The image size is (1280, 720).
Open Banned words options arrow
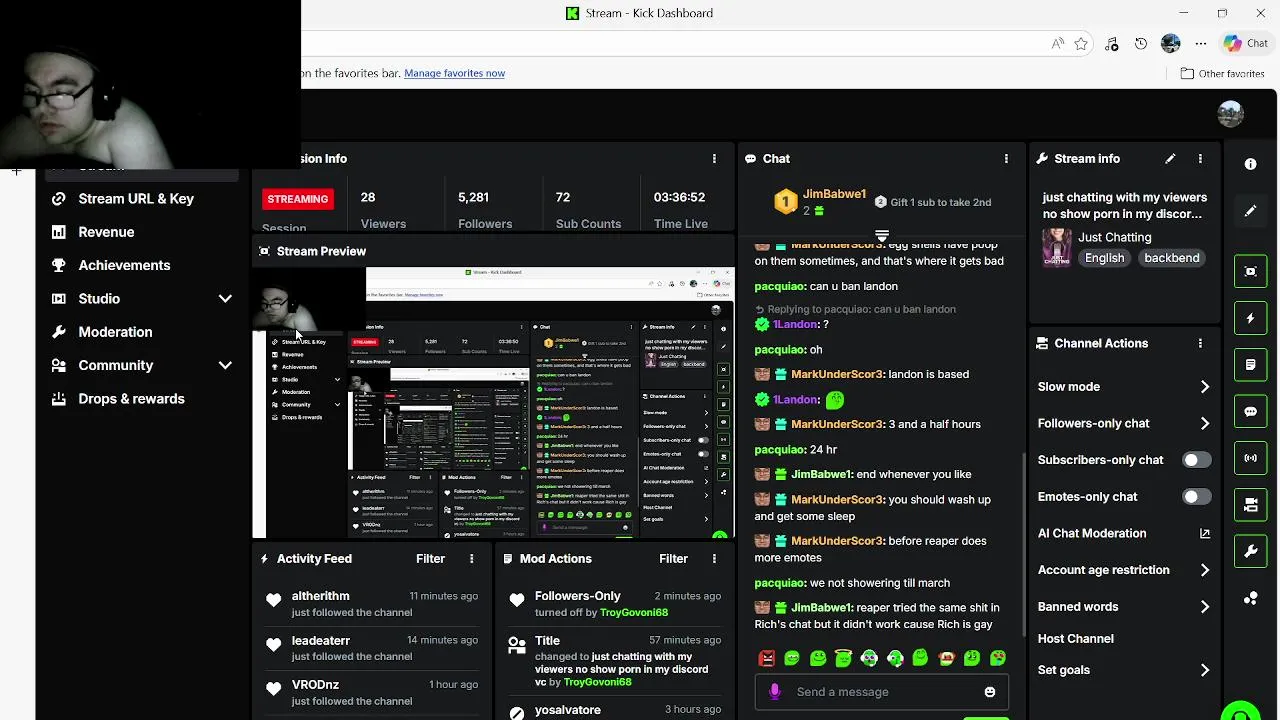[1204, 607]
